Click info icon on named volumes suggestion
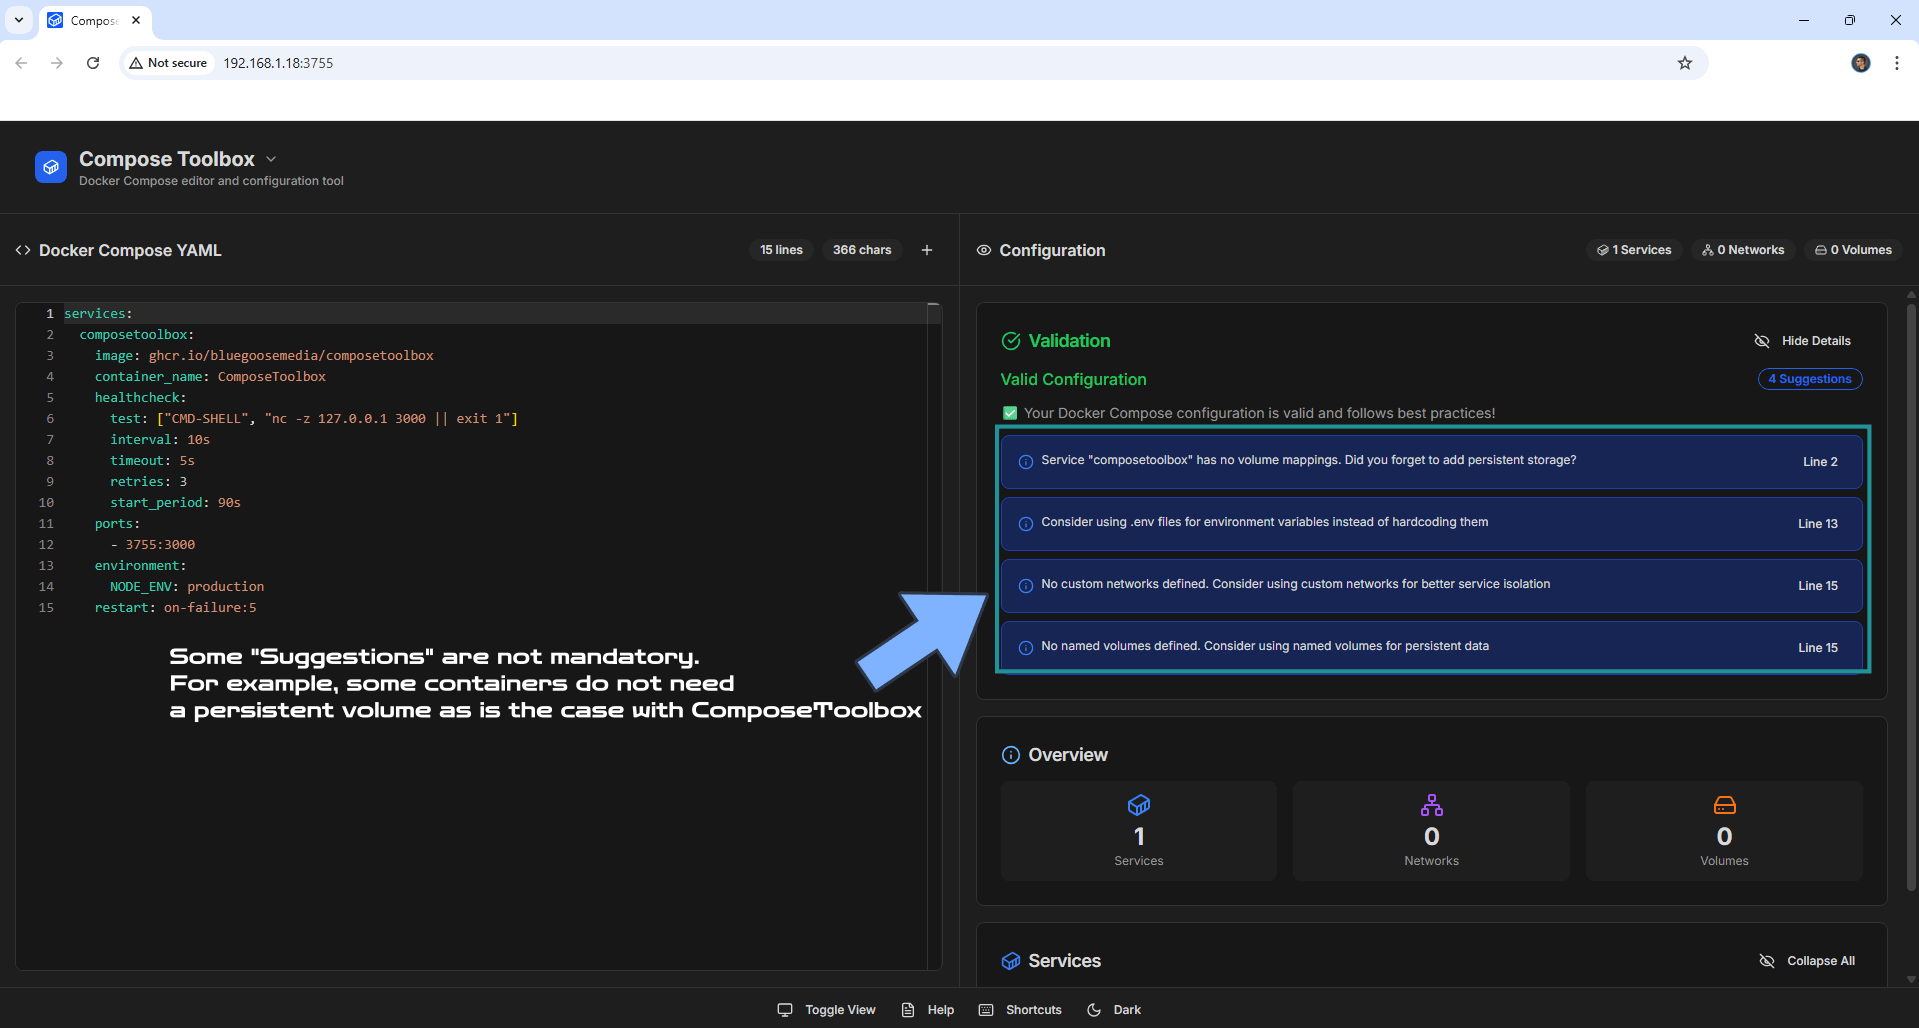 [1026, 648]
